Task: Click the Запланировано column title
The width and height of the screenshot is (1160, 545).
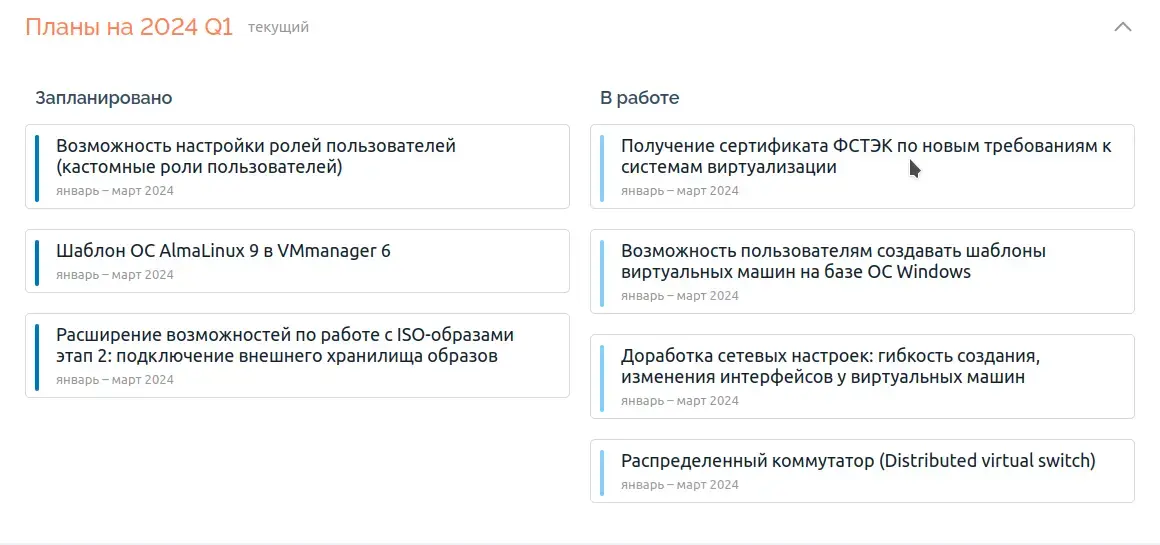Action: click(104, 98)
